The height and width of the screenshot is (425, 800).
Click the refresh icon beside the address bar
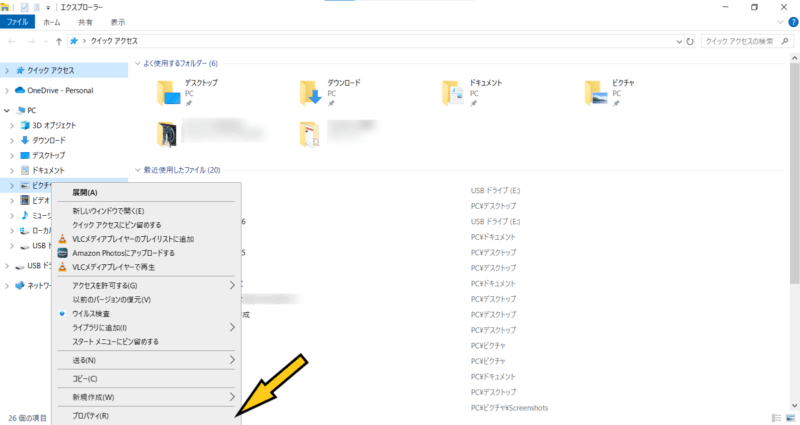point(690,42)
